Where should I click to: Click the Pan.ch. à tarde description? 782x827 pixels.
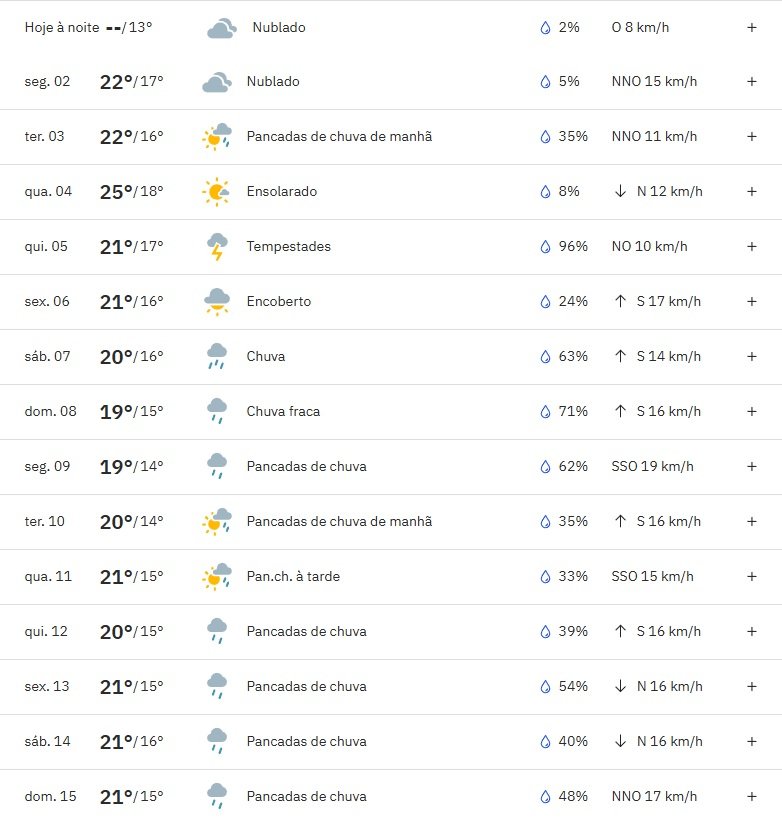tap(293, 576)
